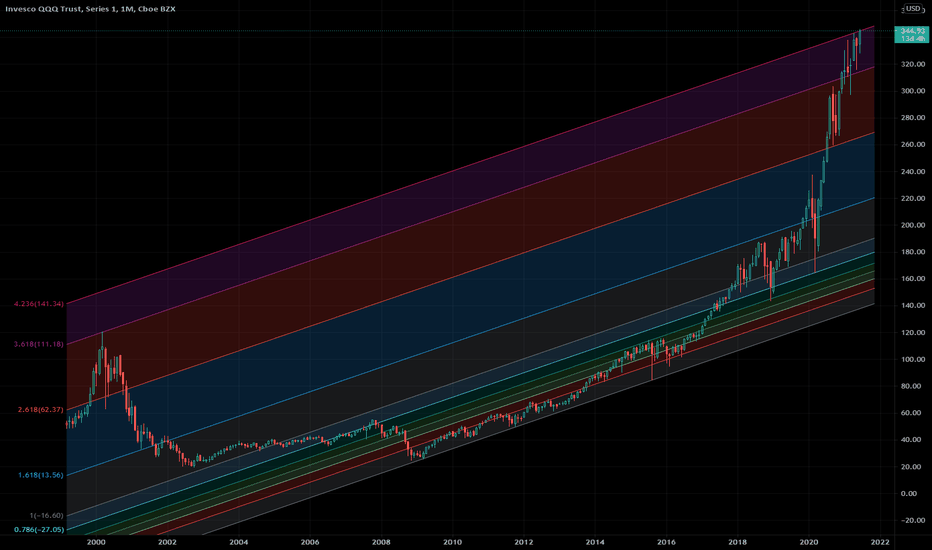Image resolution: width=932 pixels, height=550 pixels.
Task: Click the 2002 year label on time axis
Action: pyautogui.click(x=167, y=542)
